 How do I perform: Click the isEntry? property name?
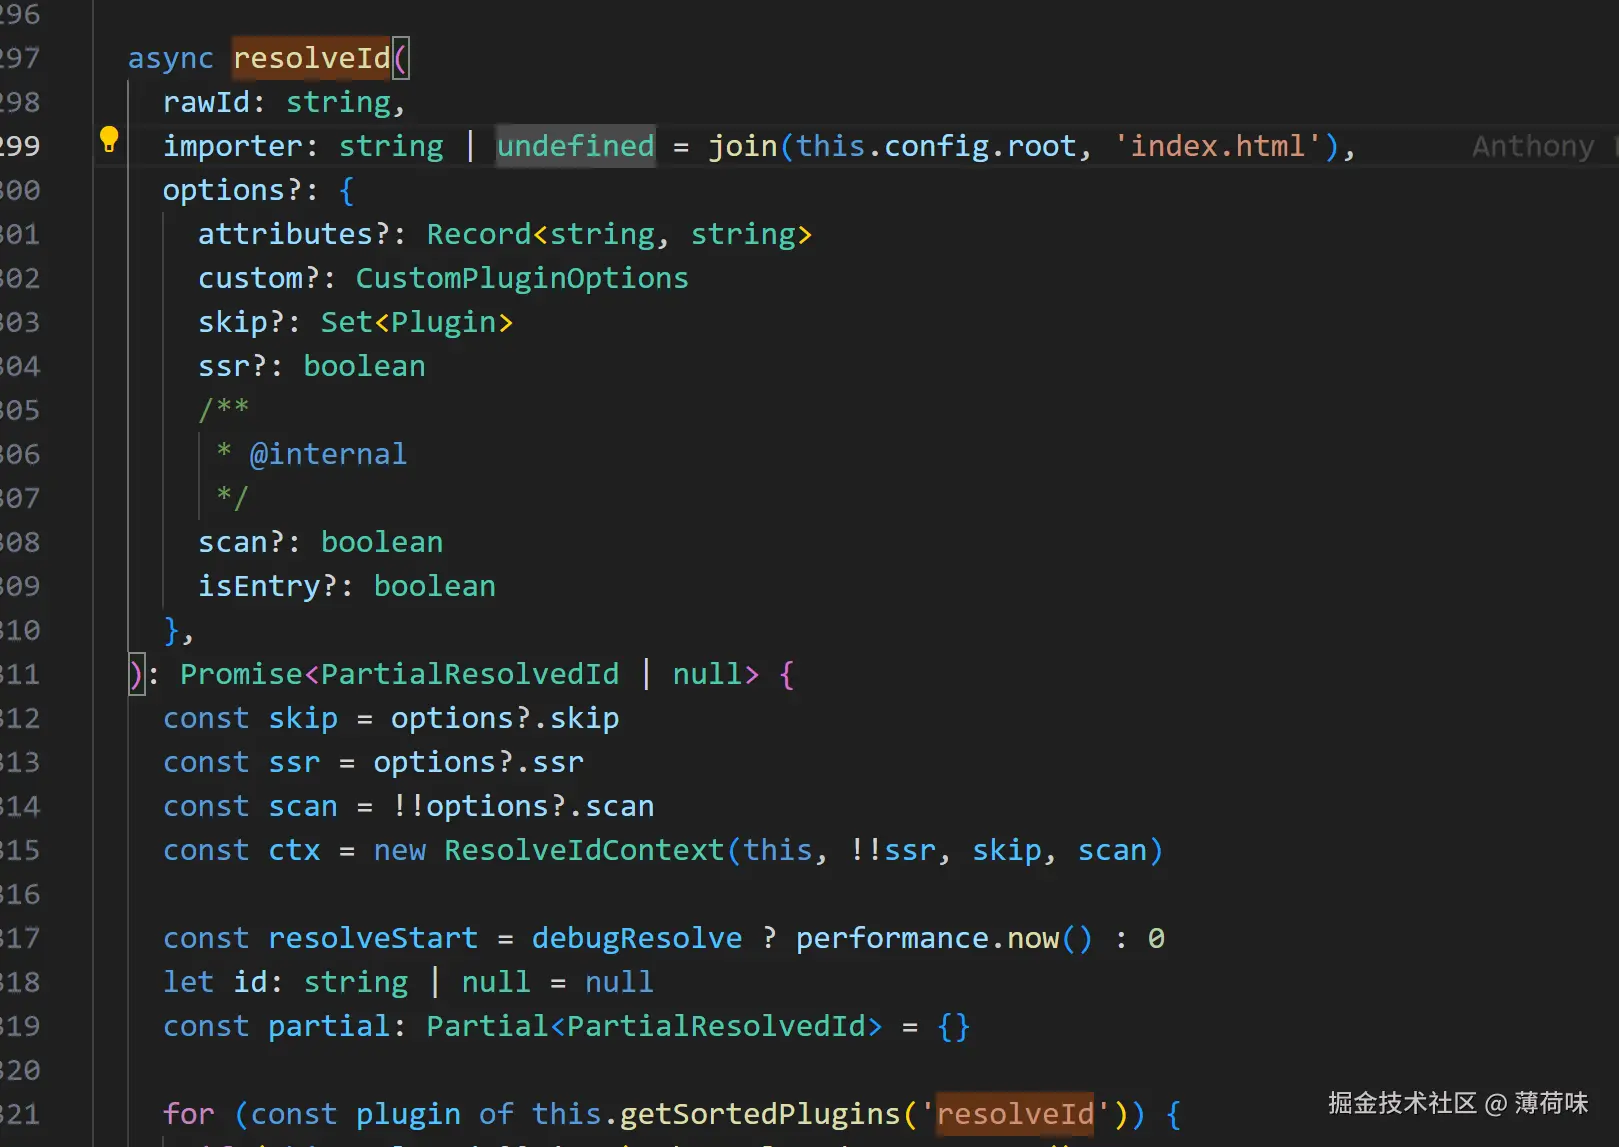(268, 586)
